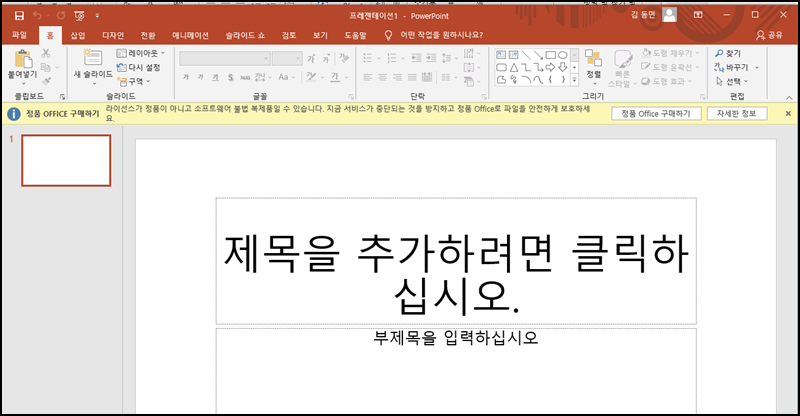Click the 정품 Office 구매하기 button
The height and width of the screenshot is (416, 800).
[x=656, y=114]
